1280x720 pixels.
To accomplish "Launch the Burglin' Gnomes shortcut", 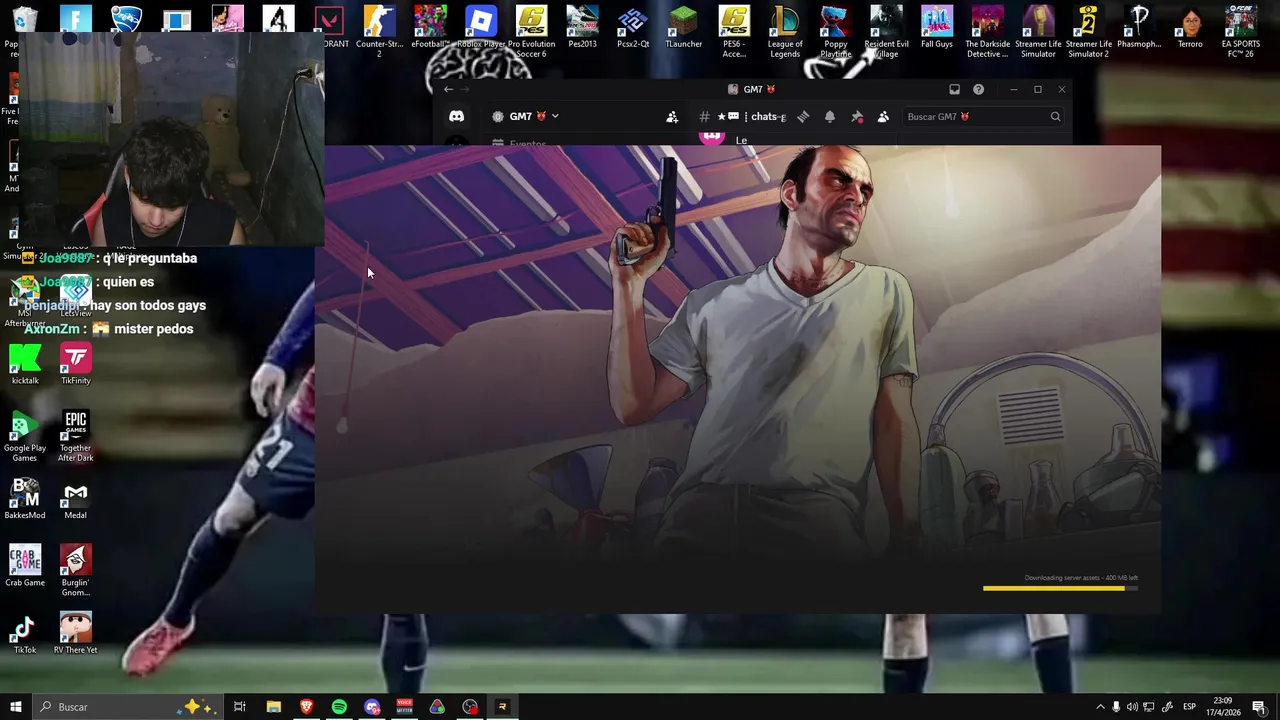I will tap(76, 571).
